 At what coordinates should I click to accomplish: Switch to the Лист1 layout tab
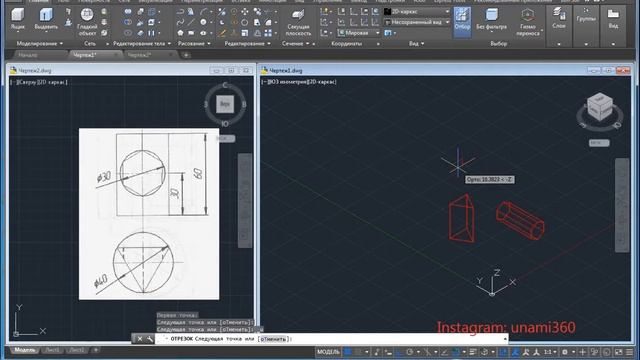[52, 350]
